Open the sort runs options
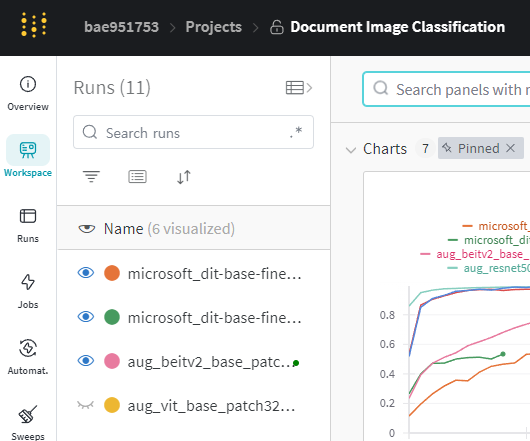 click(184, 177)
